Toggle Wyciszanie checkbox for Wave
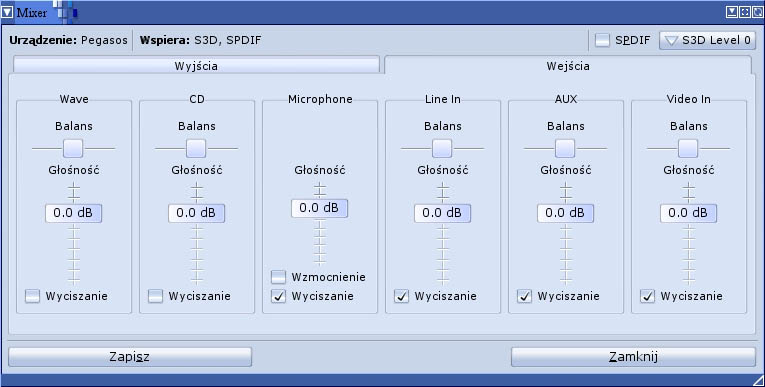 pos(32,296)
